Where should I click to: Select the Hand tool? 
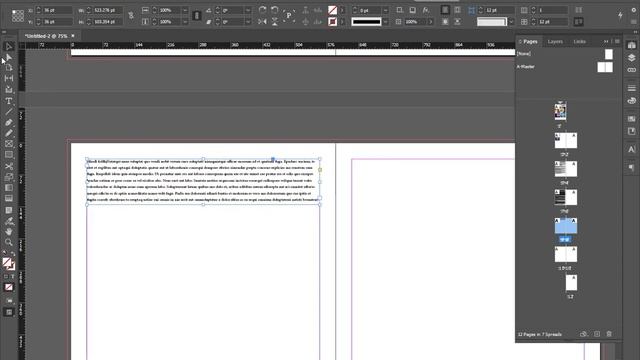click(x=9, y=232)
